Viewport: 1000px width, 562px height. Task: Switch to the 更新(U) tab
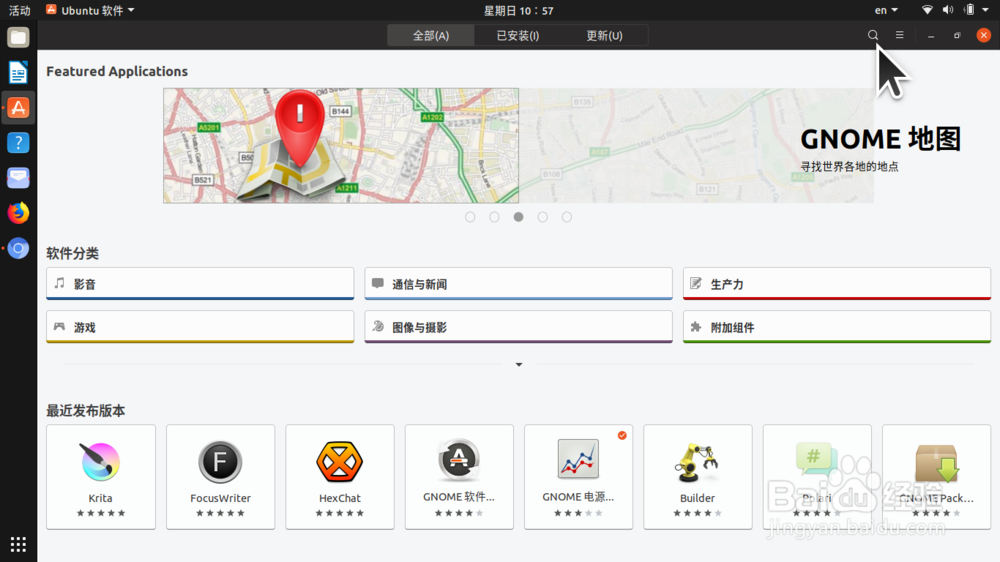[604, 36]
